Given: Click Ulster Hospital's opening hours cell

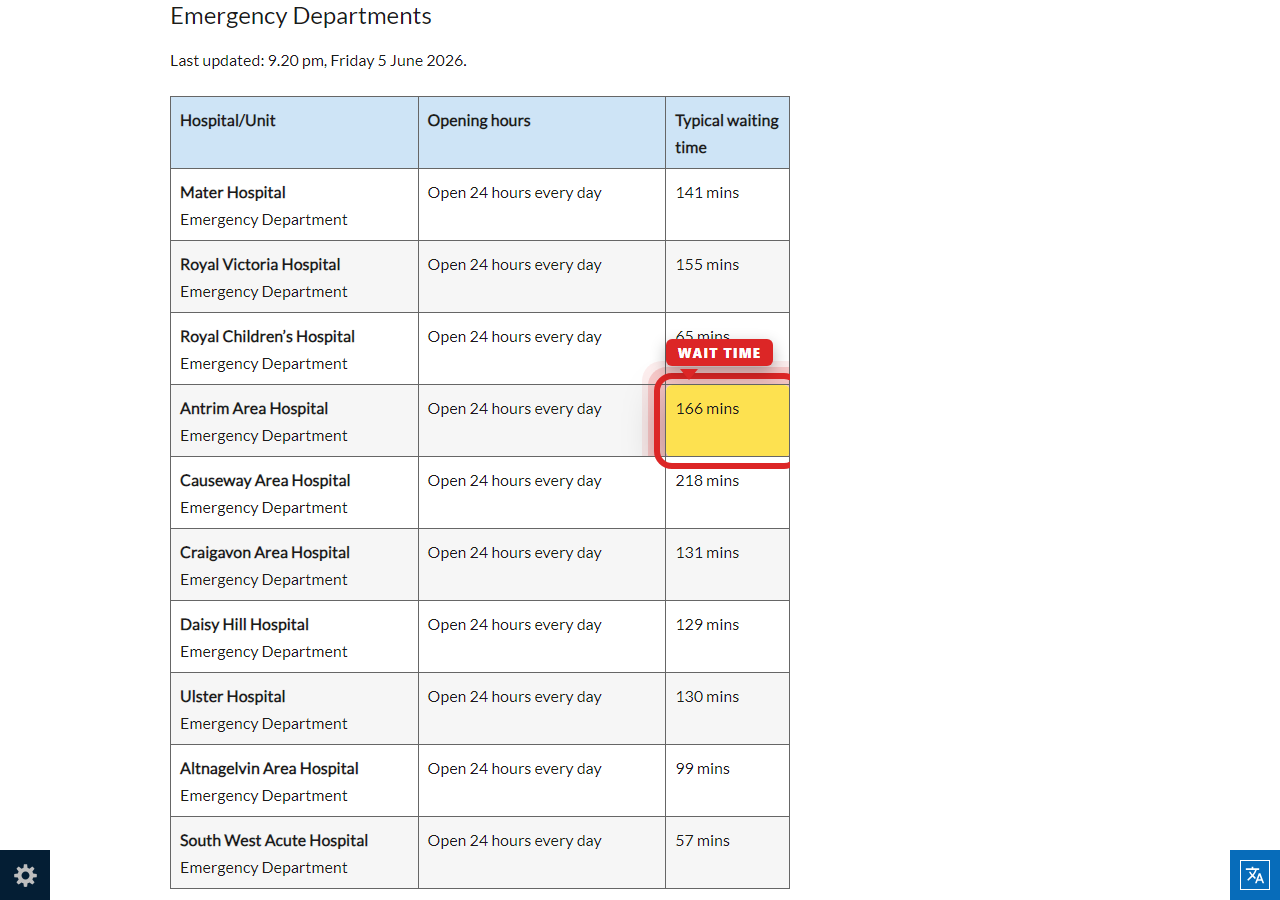Looking at the screenshot, I should [x=542, y=708].
